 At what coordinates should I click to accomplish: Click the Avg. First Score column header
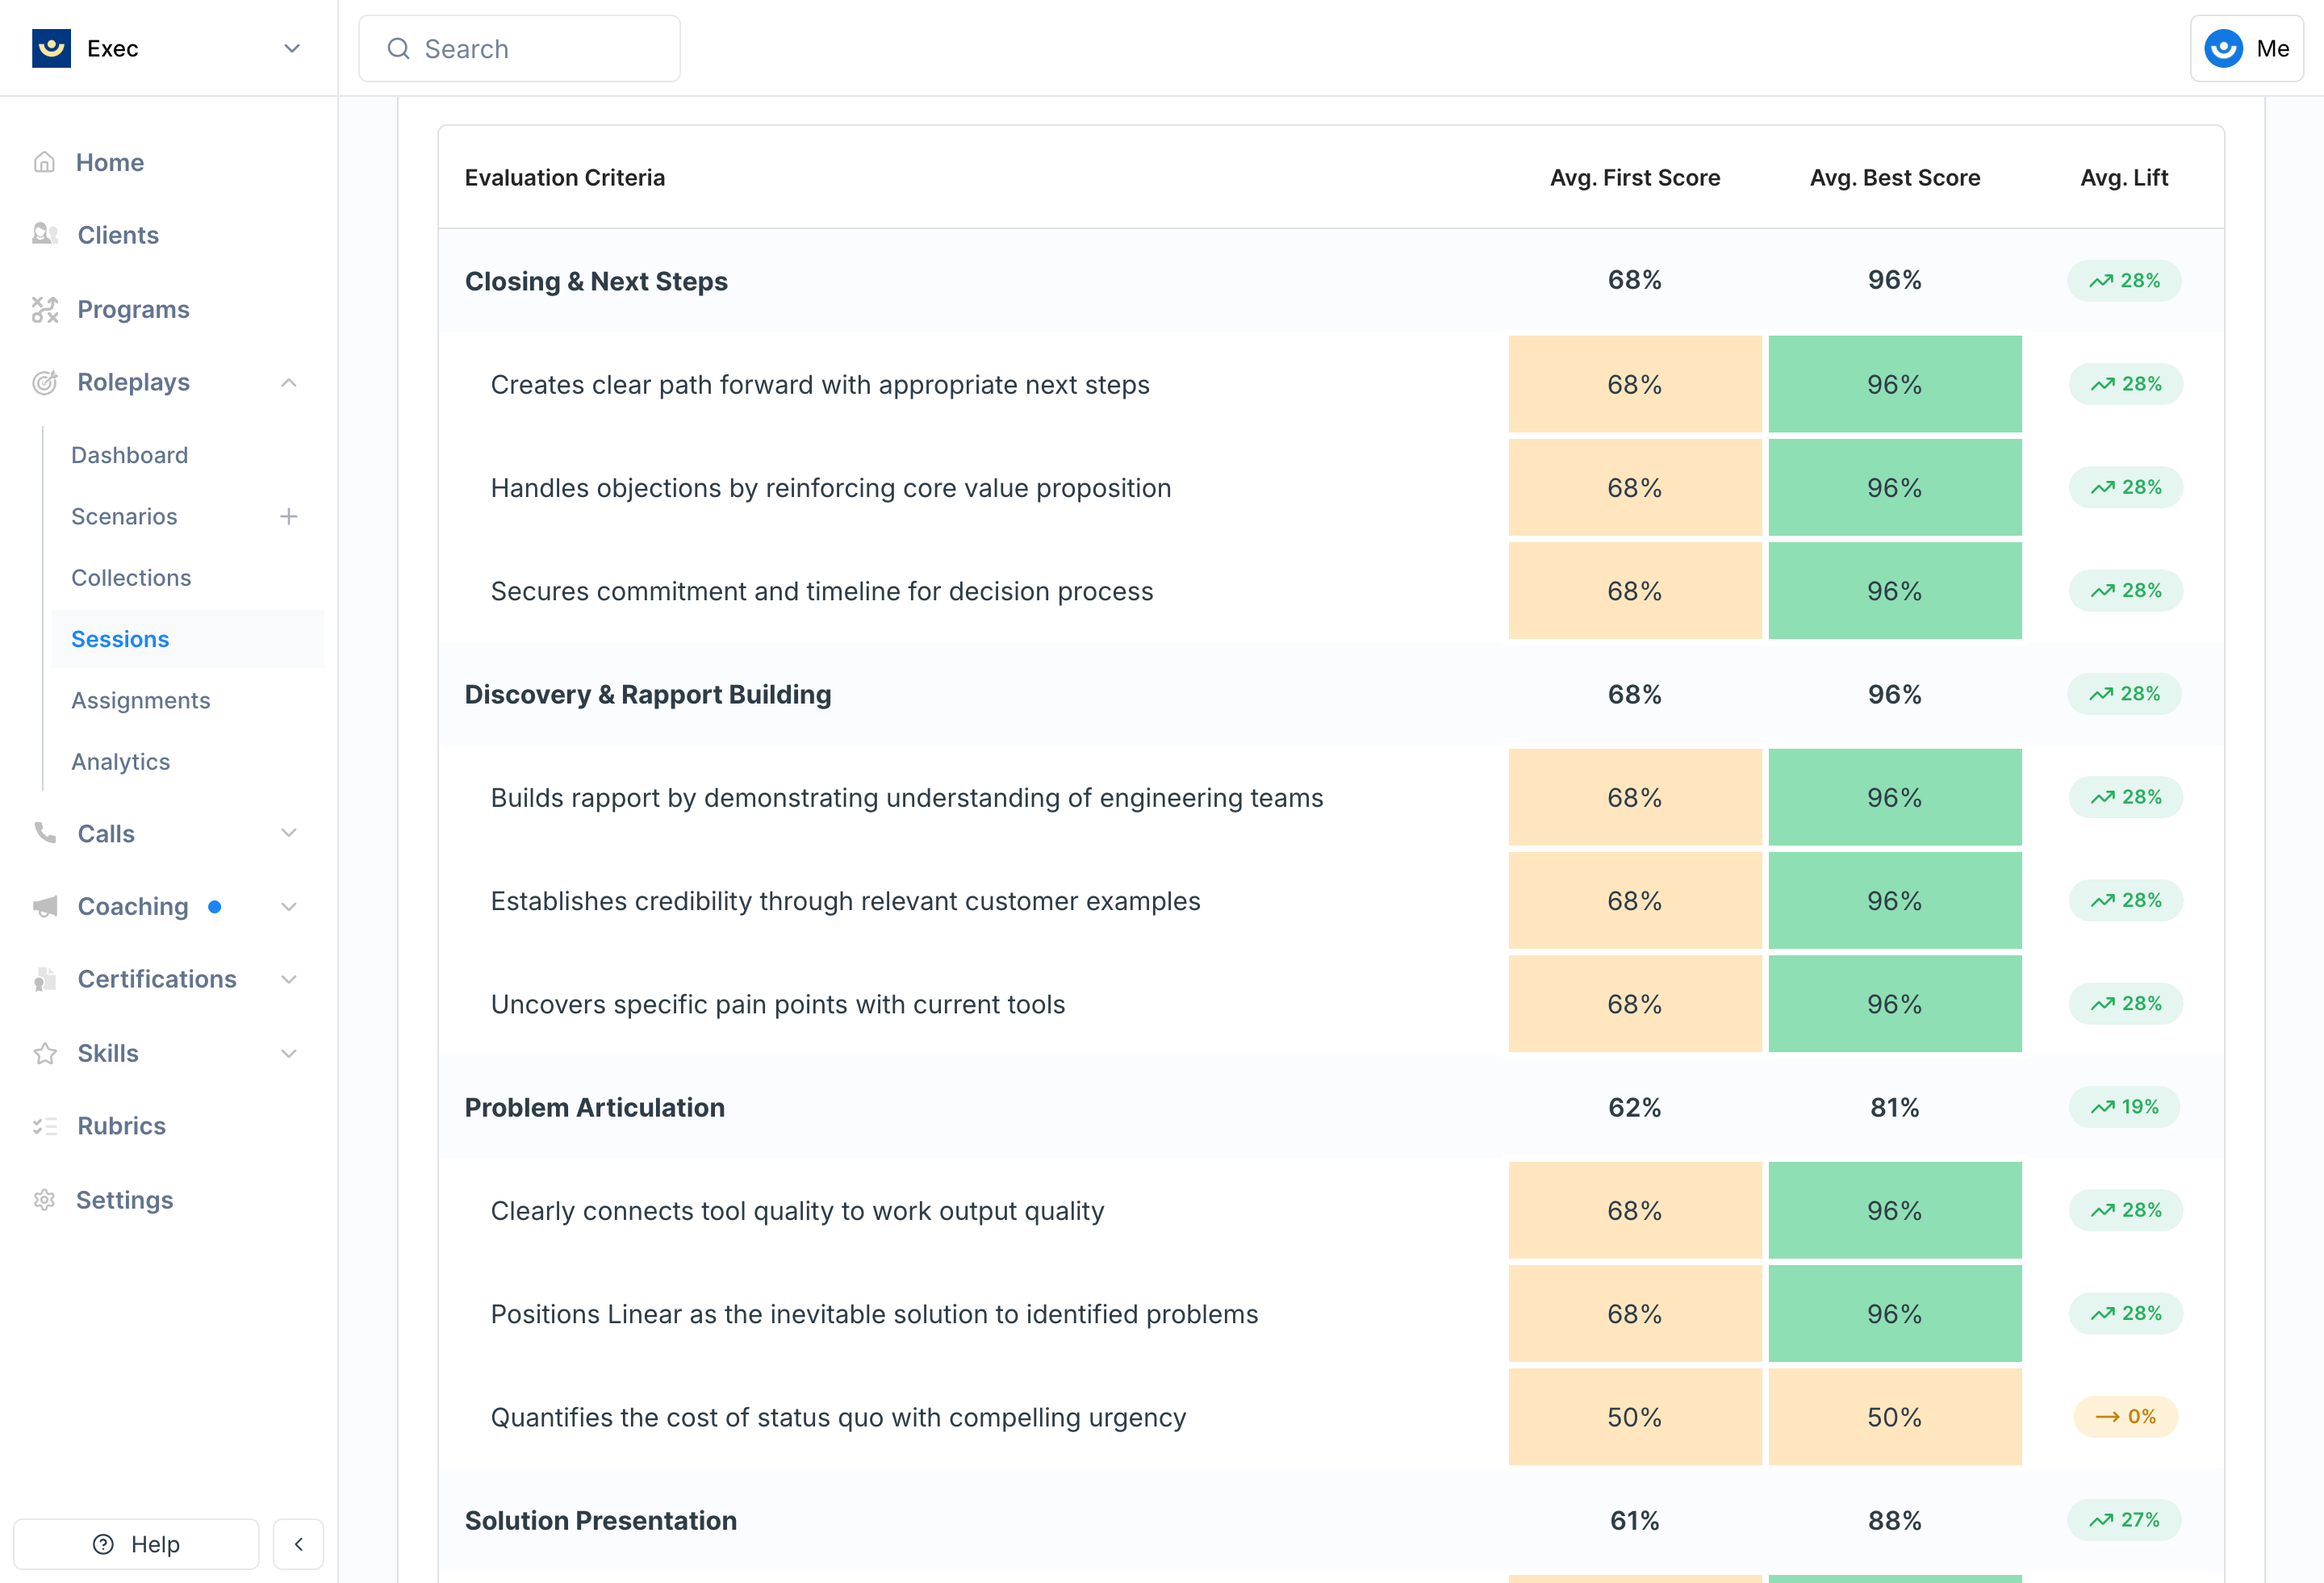[1635, 177]
